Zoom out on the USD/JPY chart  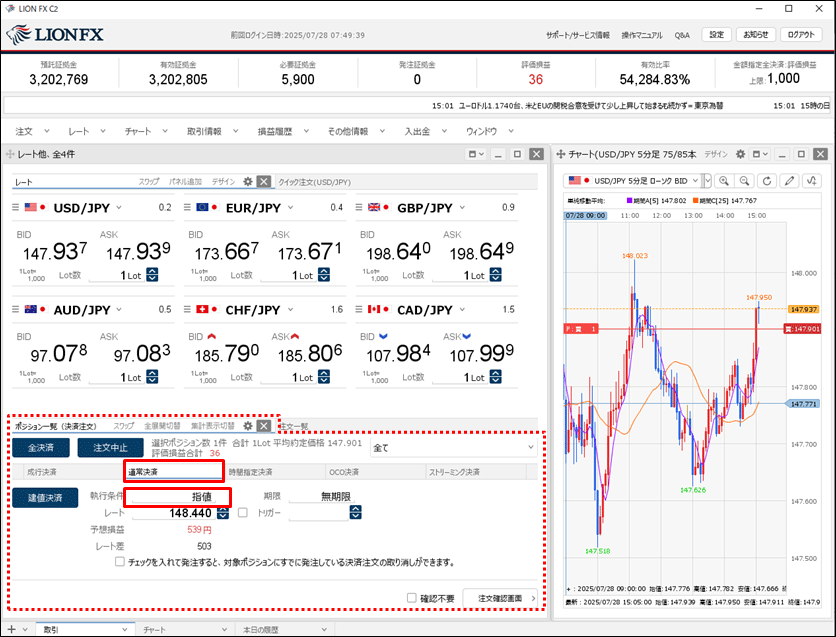tap(745, 181)
